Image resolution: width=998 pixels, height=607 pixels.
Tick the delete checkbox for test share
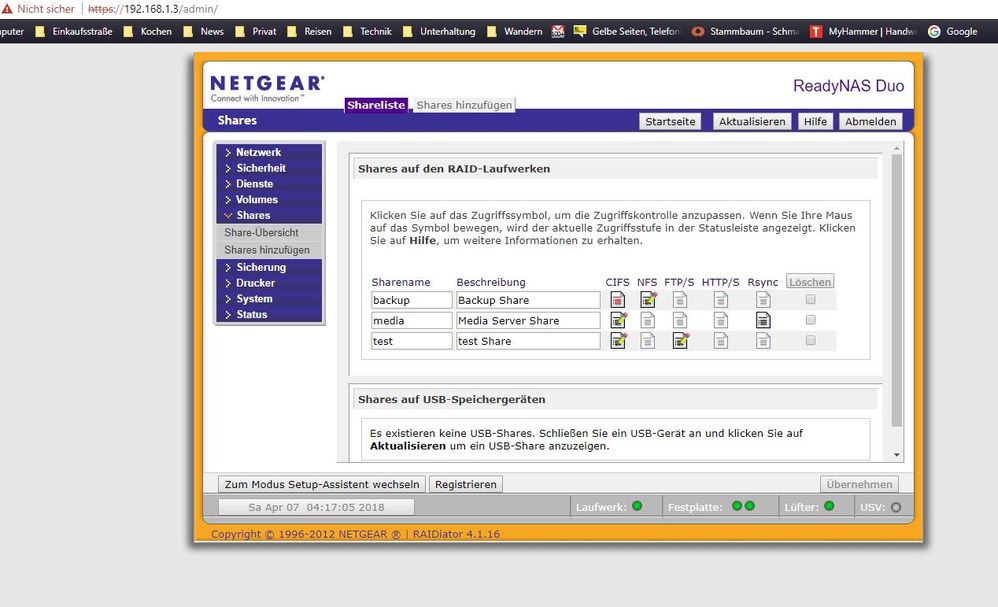(810, 340)
